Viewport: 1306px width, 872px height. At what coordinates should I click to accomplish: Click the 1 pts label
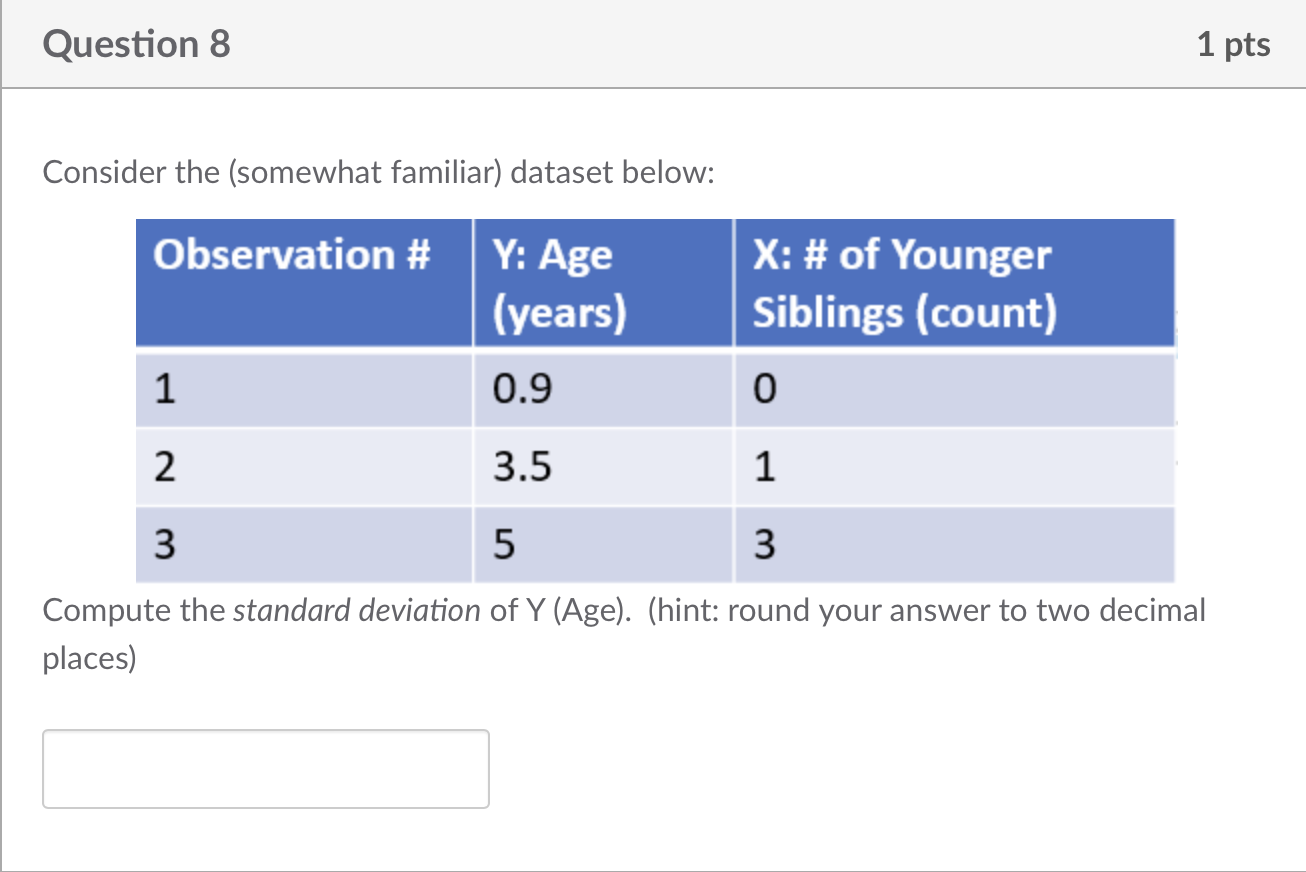[1234, 44]
